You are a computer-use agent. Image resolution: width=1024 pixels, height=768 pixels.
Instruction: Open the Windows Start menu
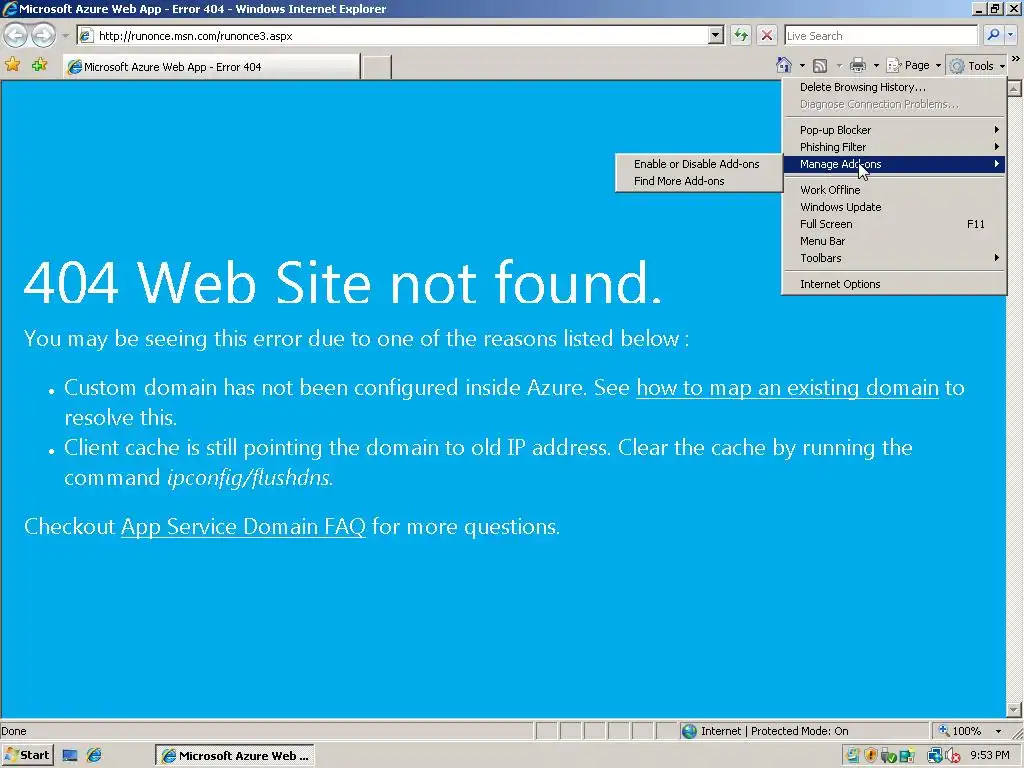pos(27,756)
